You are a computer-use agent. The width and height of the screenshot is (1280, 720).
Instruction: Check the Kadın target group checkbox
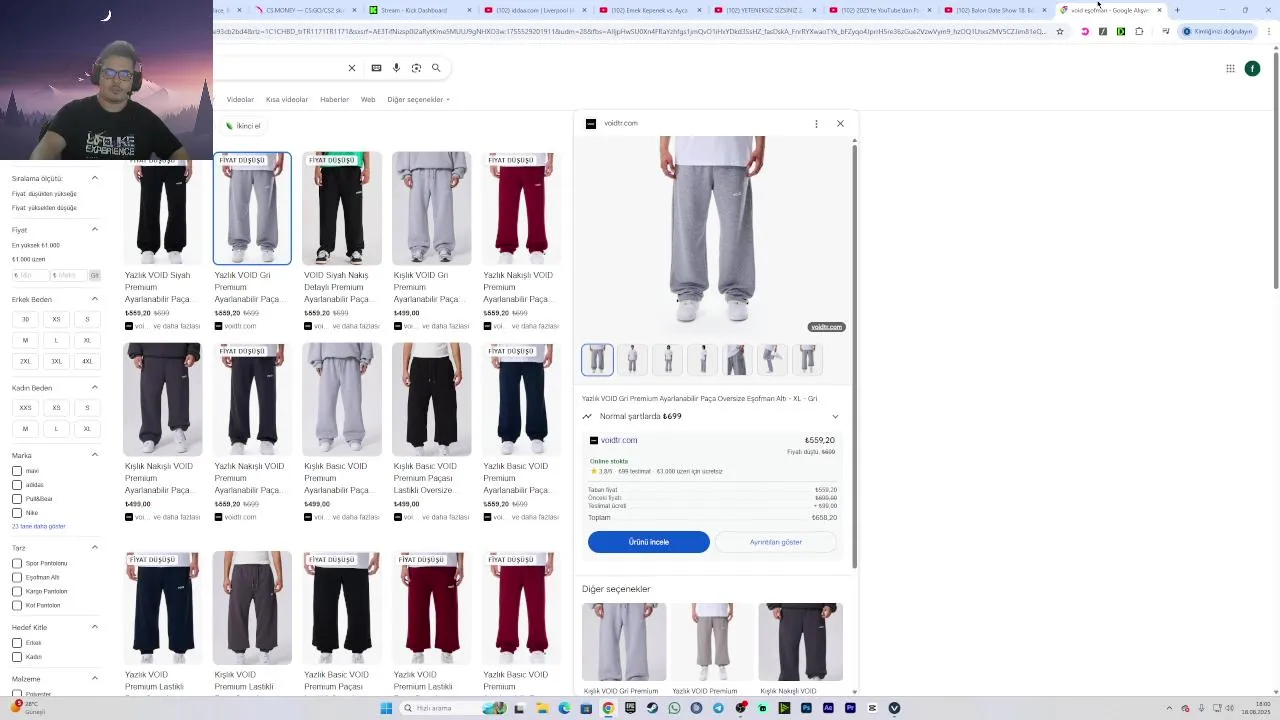point(17,657)
